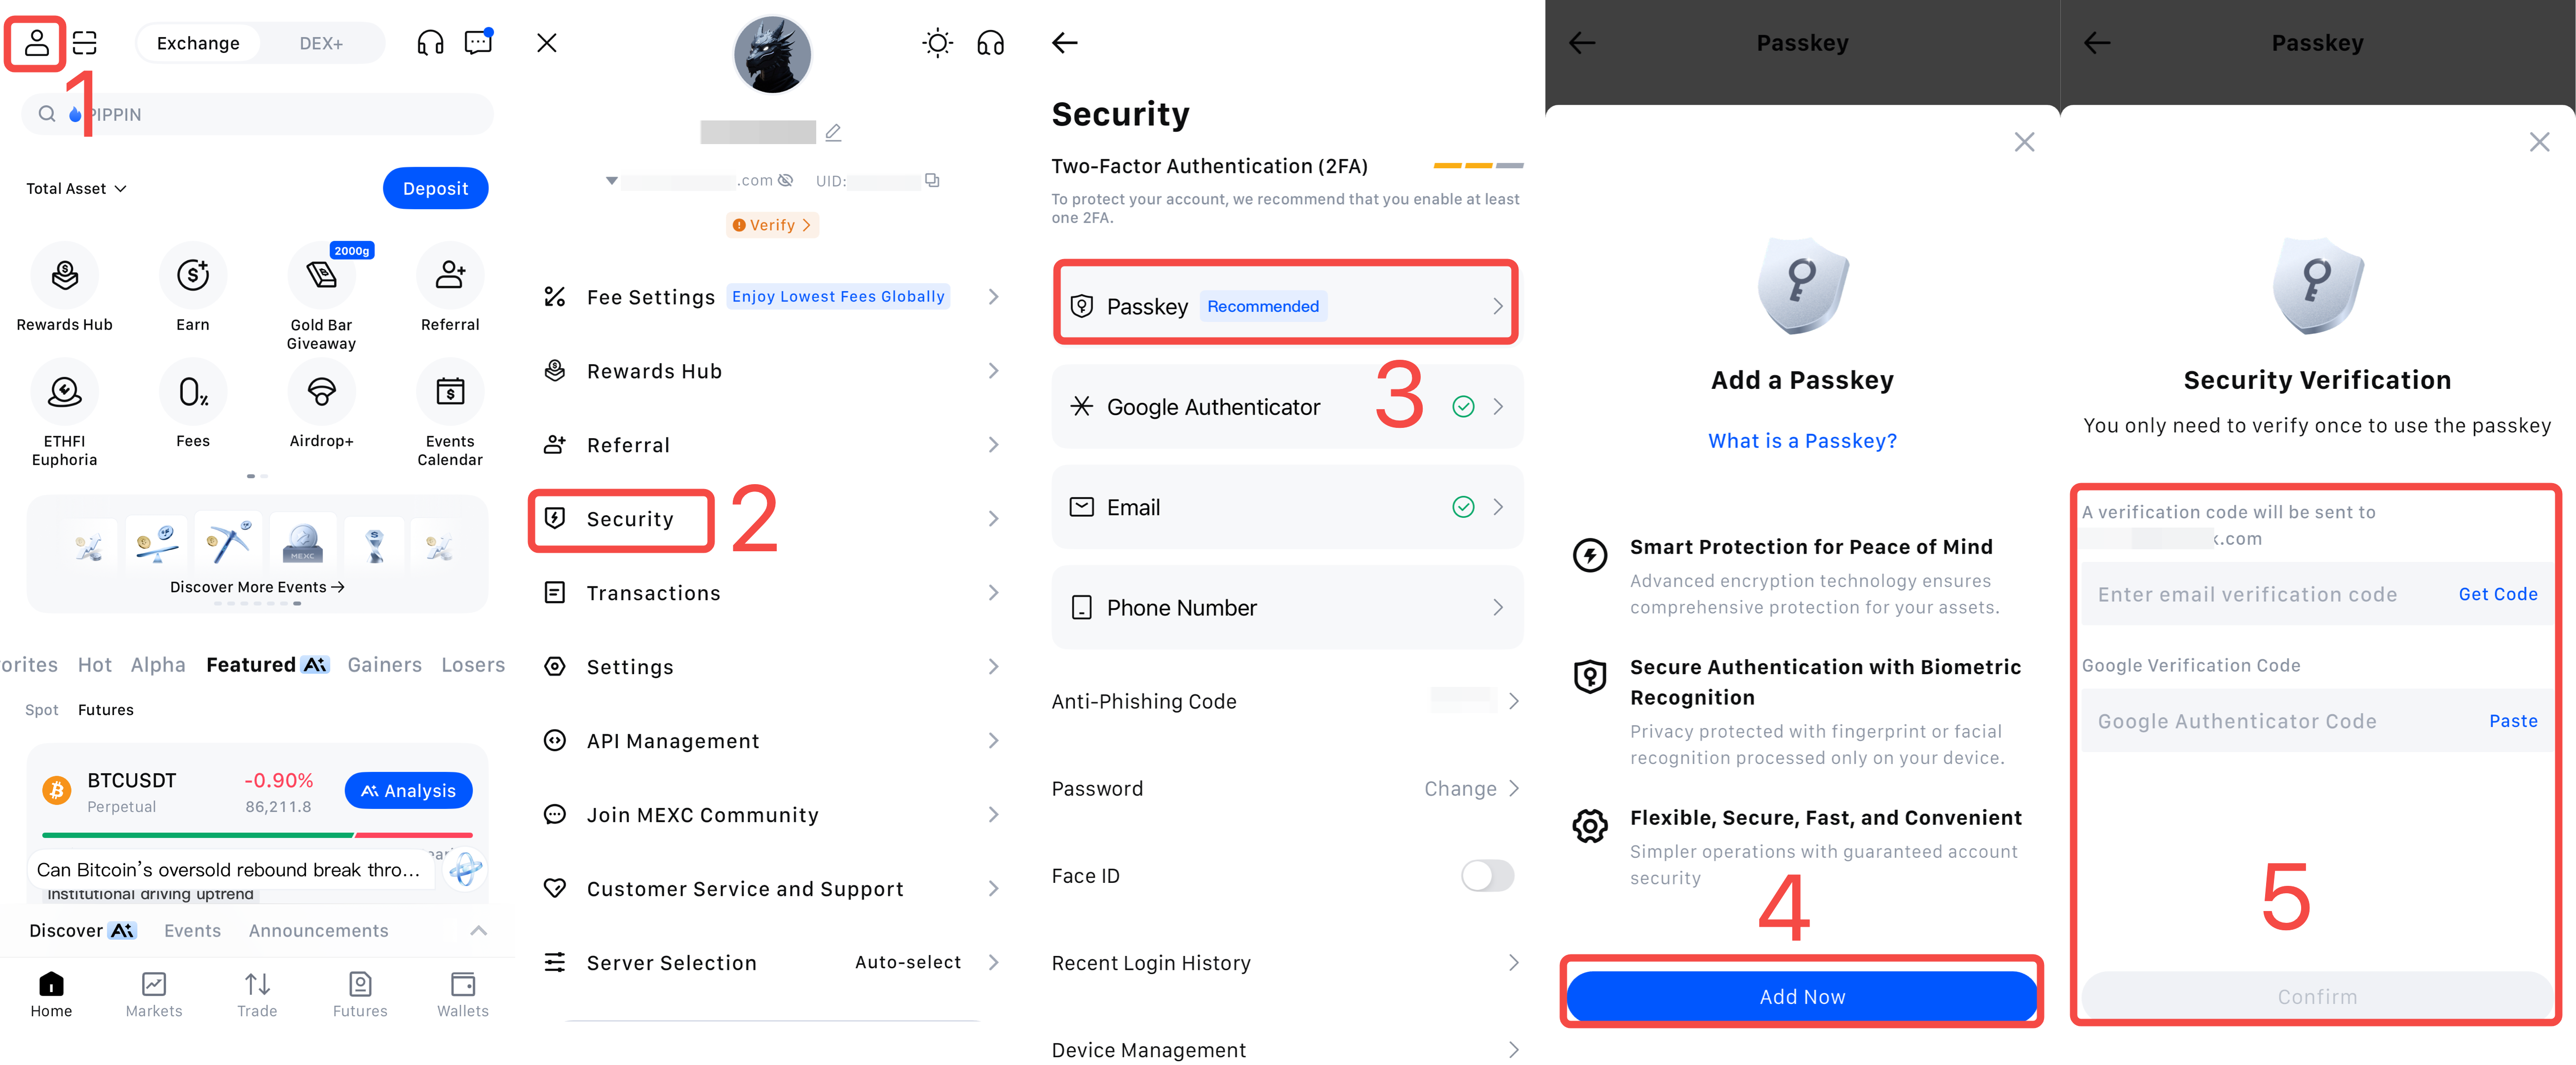Viewport: 2576px width, 1065px height.
Task: Open the Rewards Hub shortcut icon
Action: click(x=64, y=275)
